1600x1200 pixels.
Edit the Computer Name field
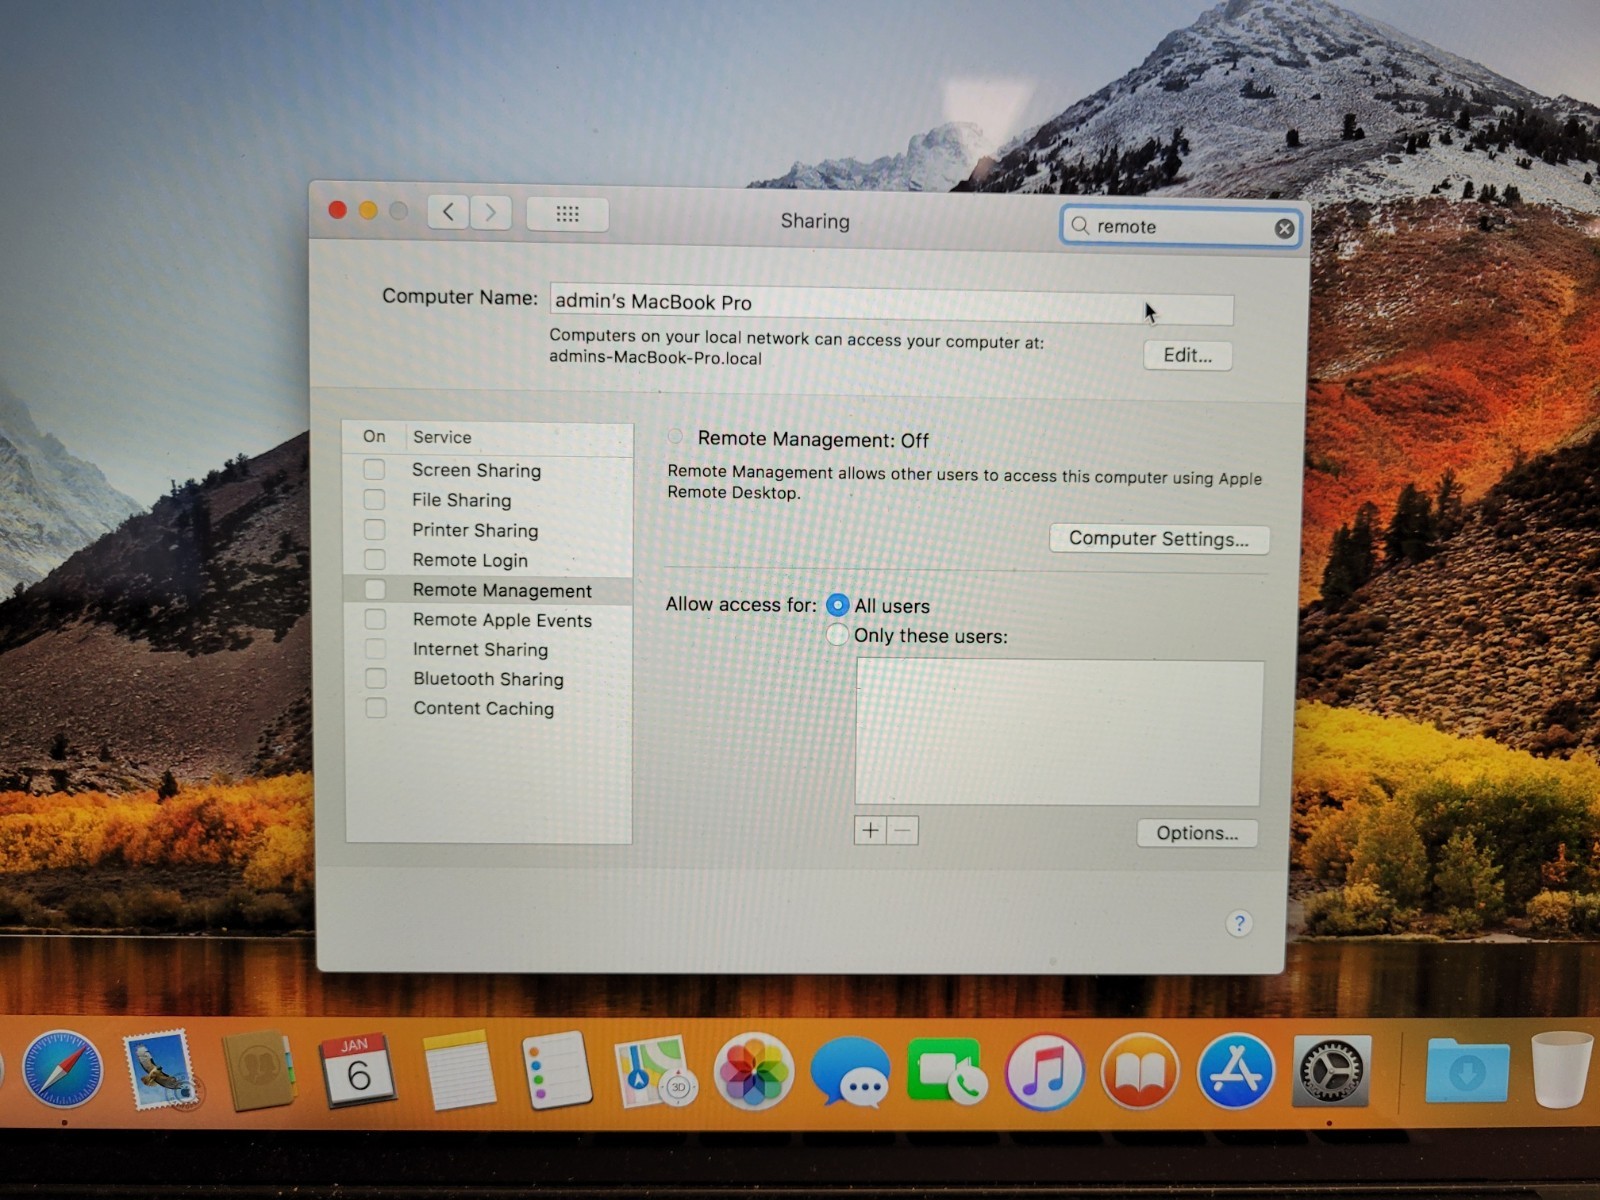(891, 304)
